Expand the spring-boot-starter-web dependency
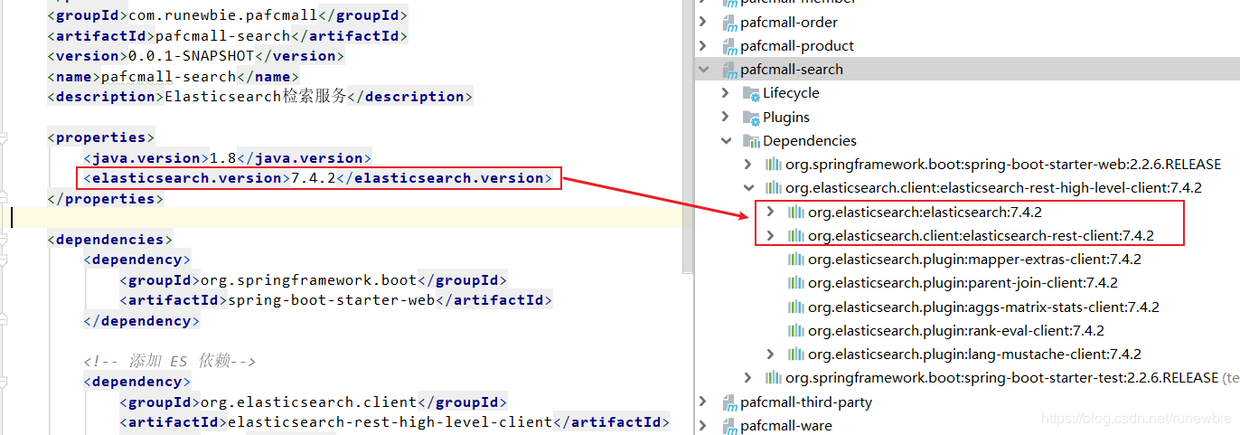 748,164
